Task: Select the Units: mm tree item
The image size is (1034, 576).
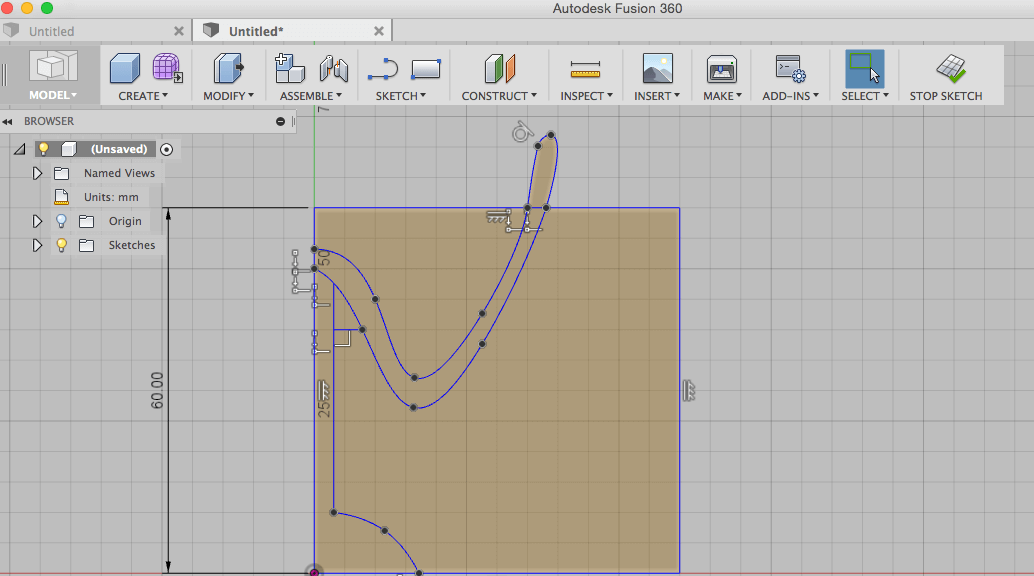Action: point(111,197)
